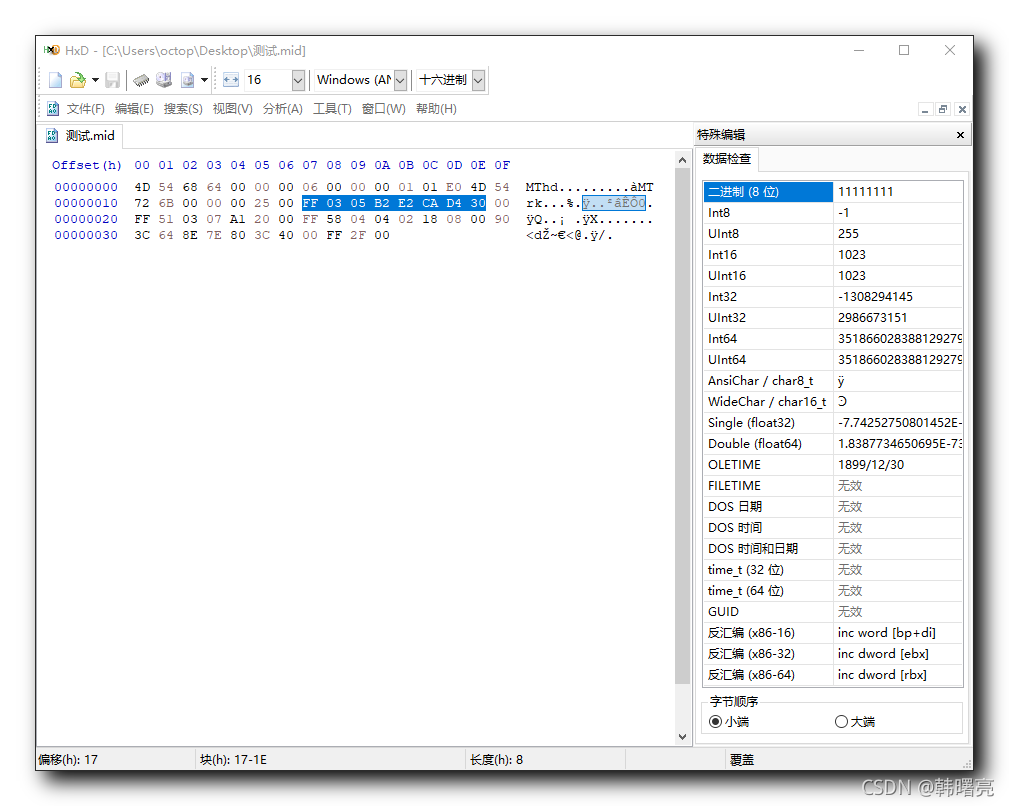The image size is (1009, 806).
Task: Click the hex view scroll up arrow
Action: (x=682, y=159)
